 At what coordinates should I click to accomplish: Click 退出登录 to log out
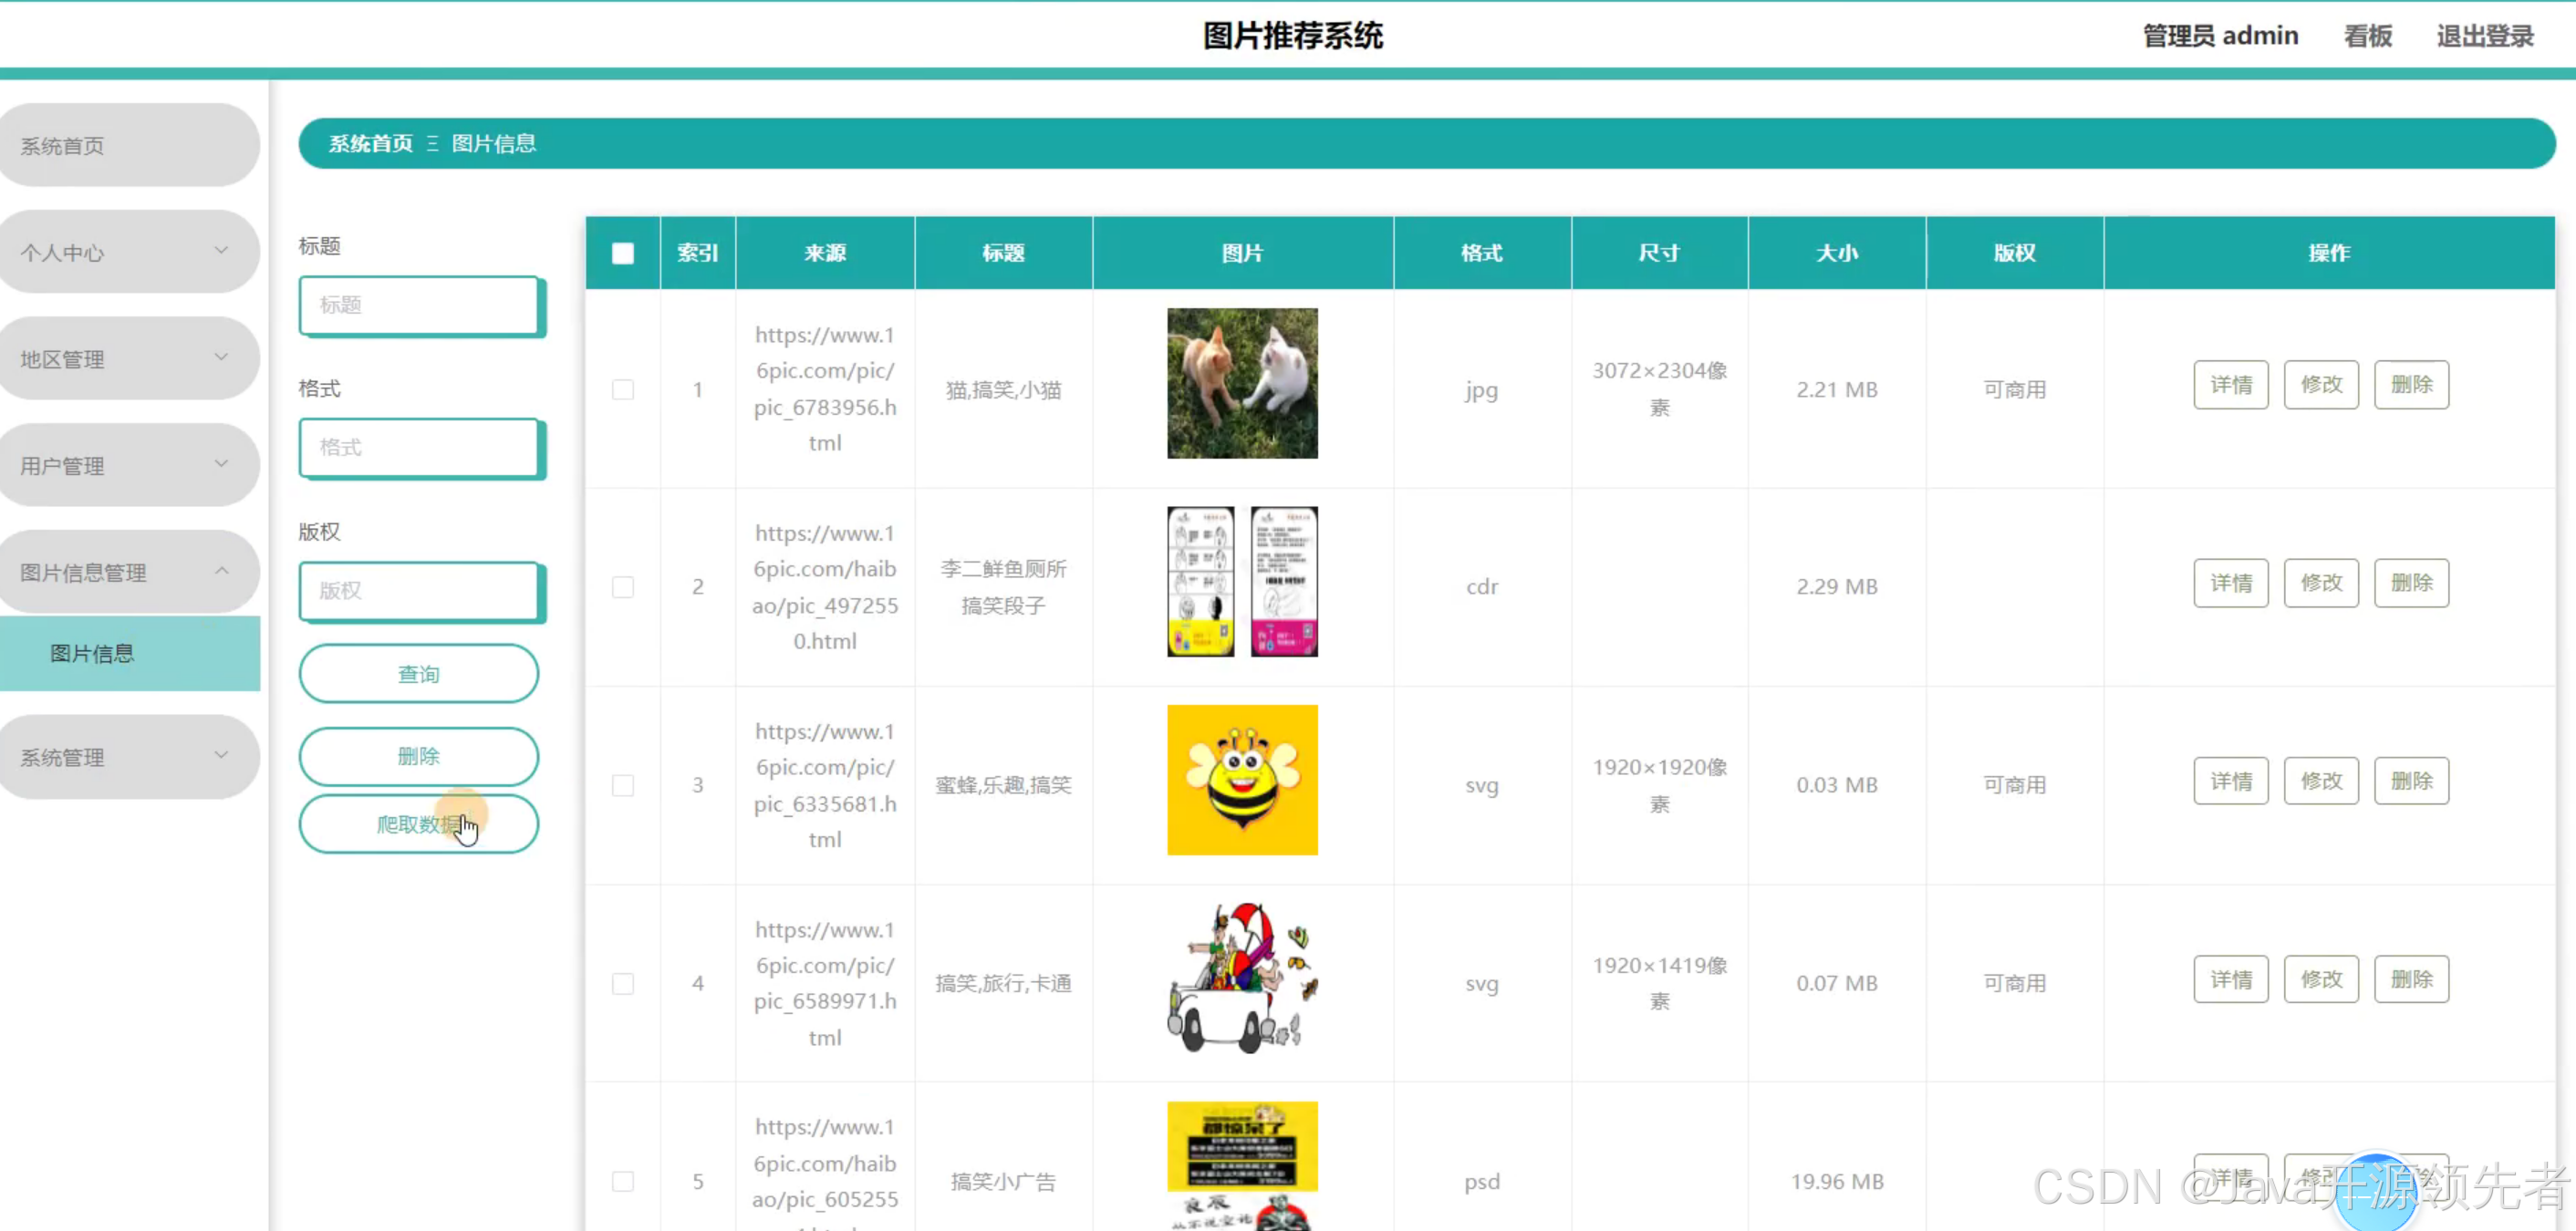pyautogui.click(x=2484, y=35)
